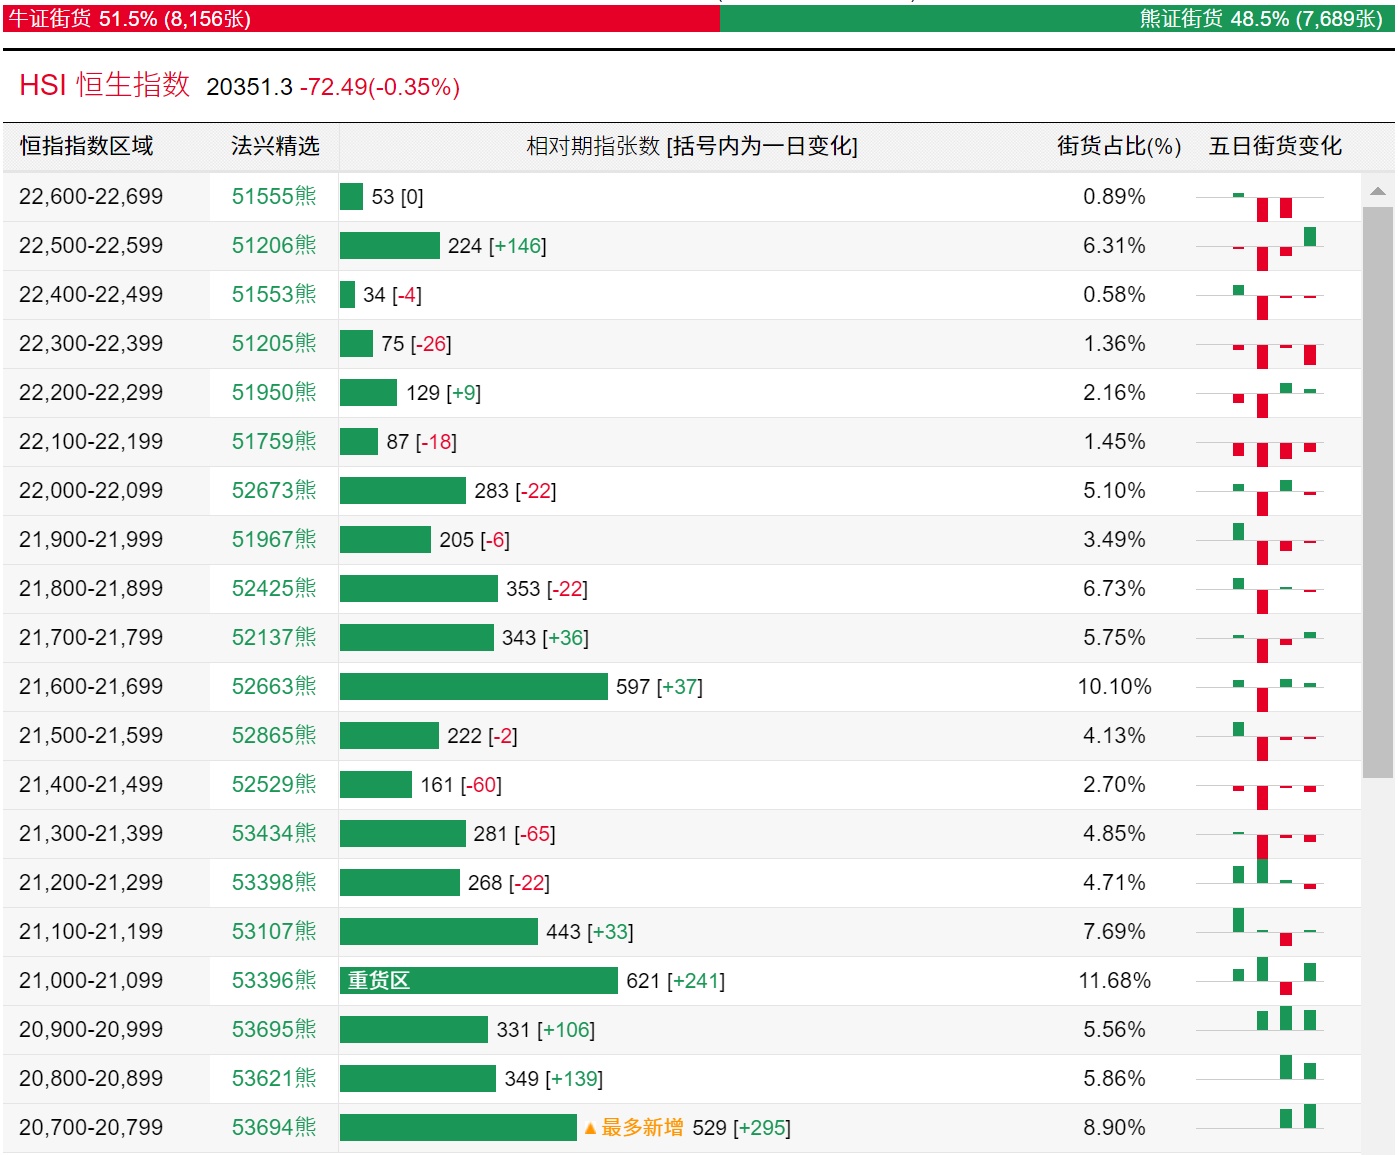The height and width of the screenshot is (1155, 1398).
Task: Open warrant link 53107熊
Action: tap(274, 931)
